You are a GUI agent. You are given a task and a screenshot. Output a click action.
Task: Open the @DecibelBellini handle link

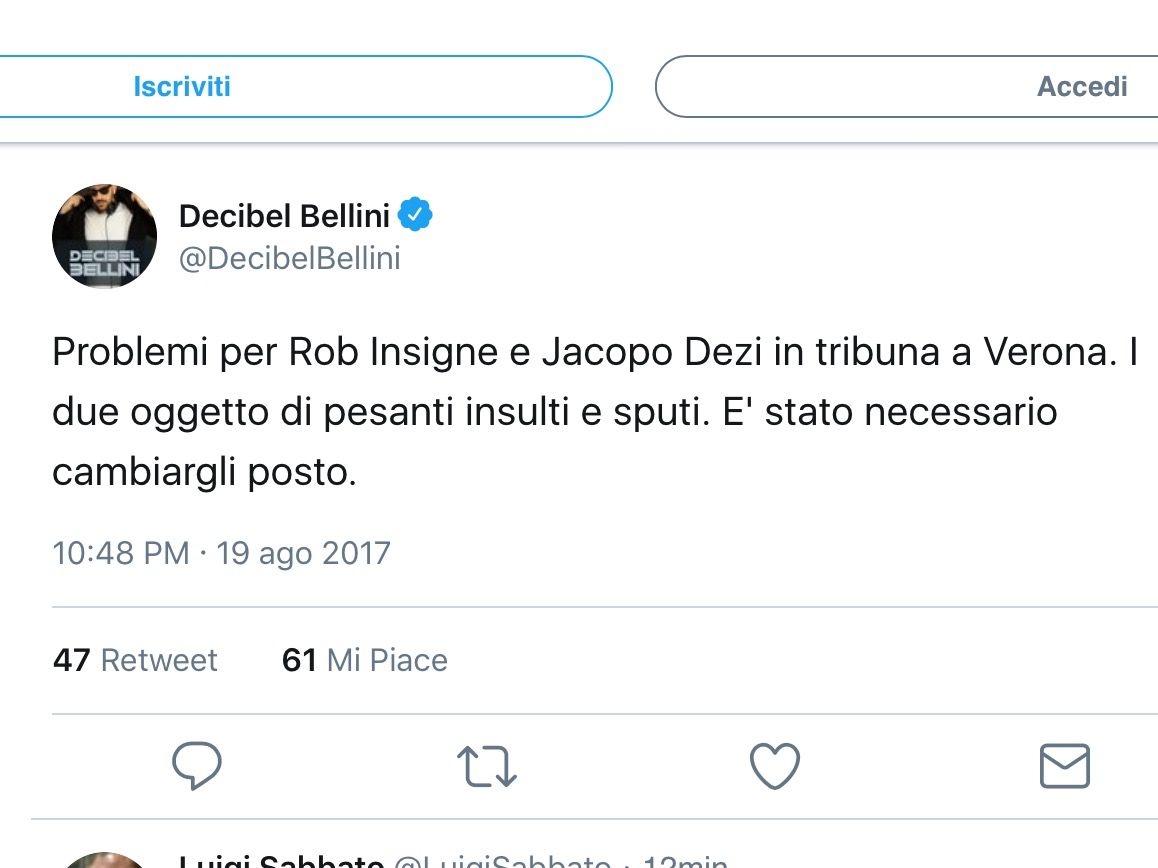pyautogui.click(x=290, y=259)
